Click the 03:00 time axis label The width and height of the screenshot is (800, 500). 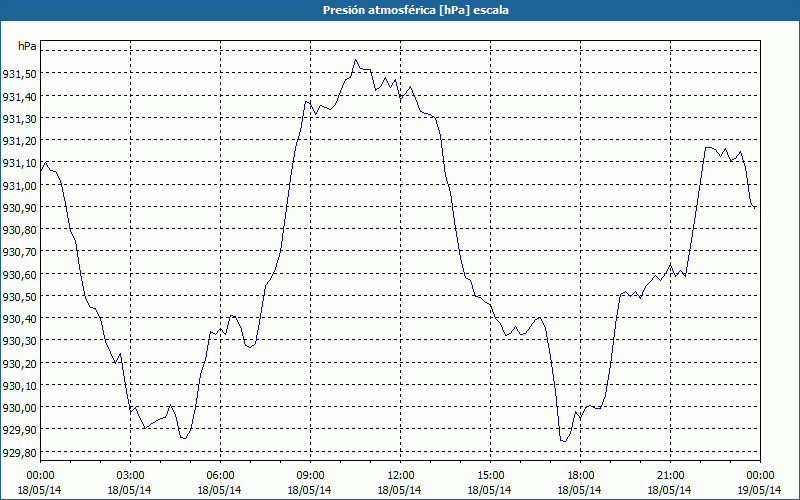point(130,475)
